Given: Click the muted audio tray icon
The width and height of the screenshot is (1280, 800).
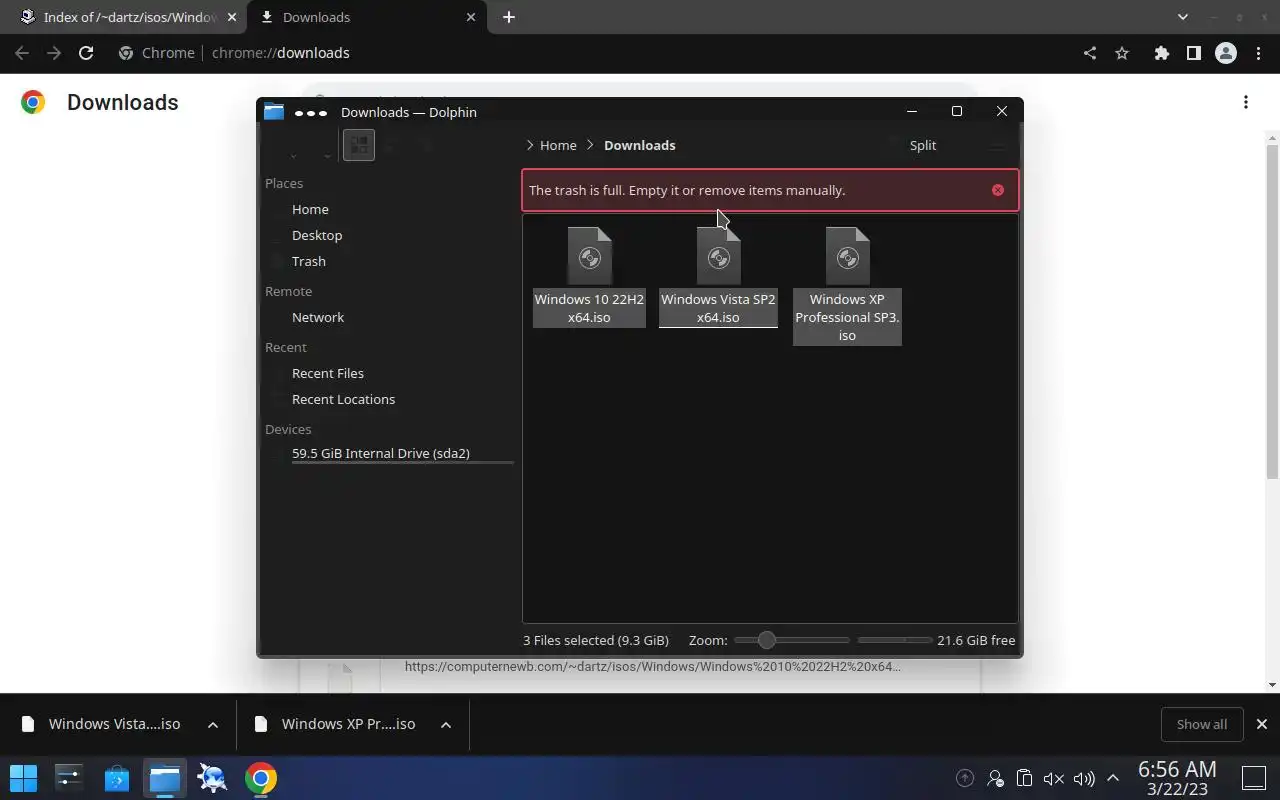Looking at the screenshot, I should point(1053,778).
